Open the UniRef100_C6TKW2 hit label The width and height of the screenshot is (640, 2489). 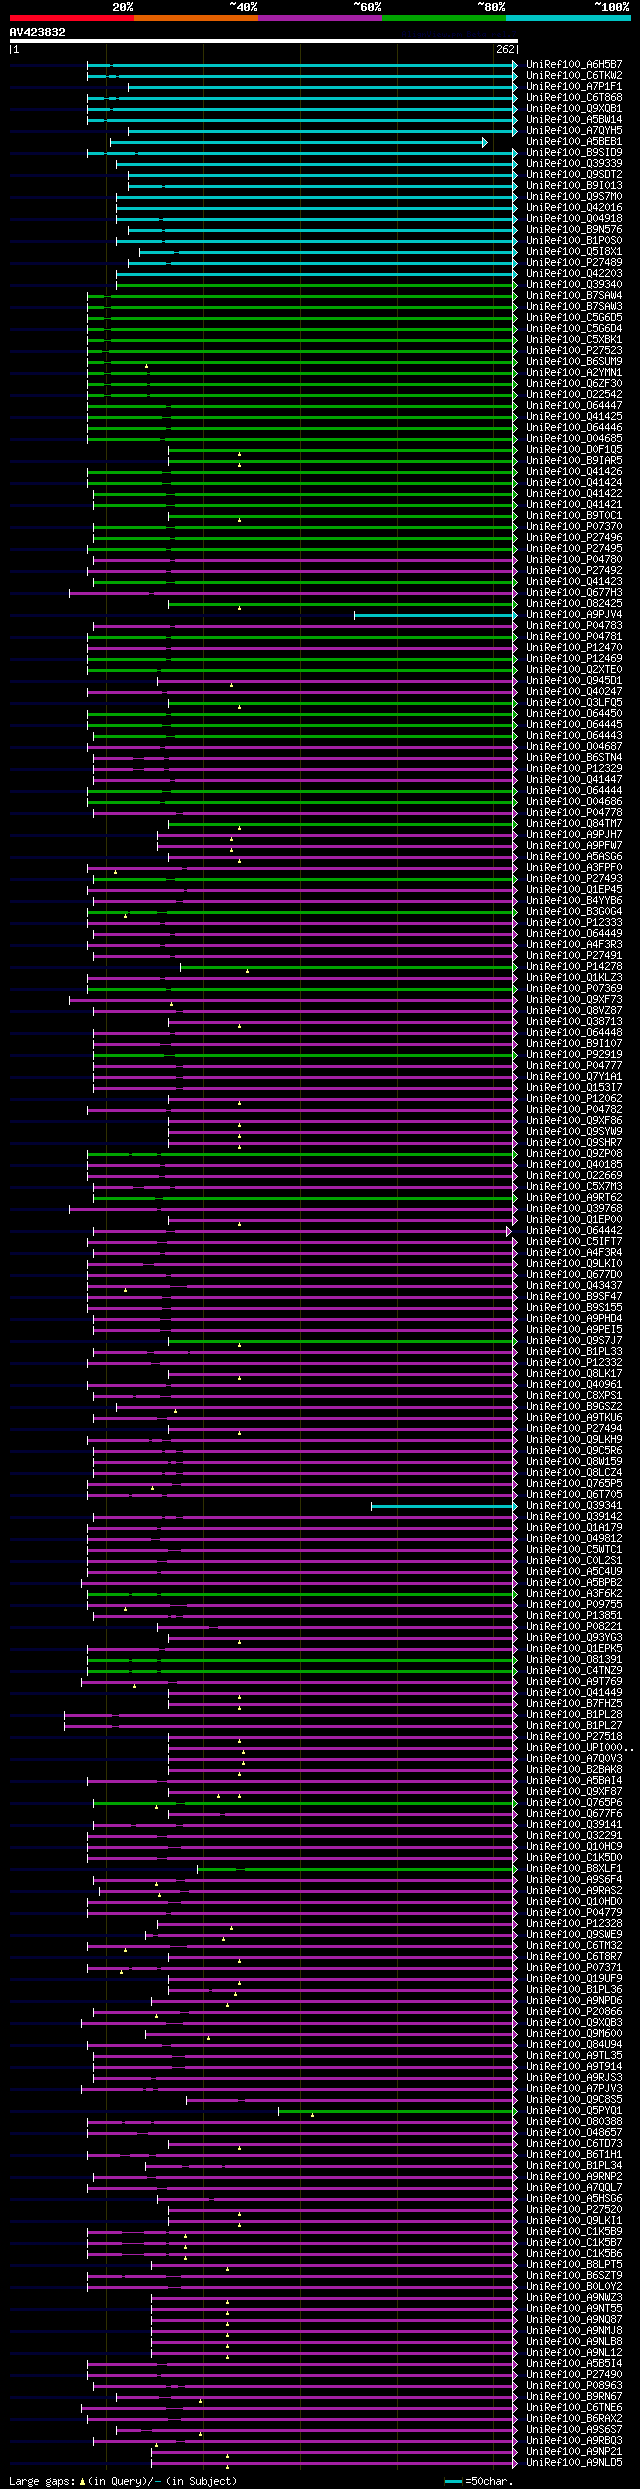click(x=574, y=76)
